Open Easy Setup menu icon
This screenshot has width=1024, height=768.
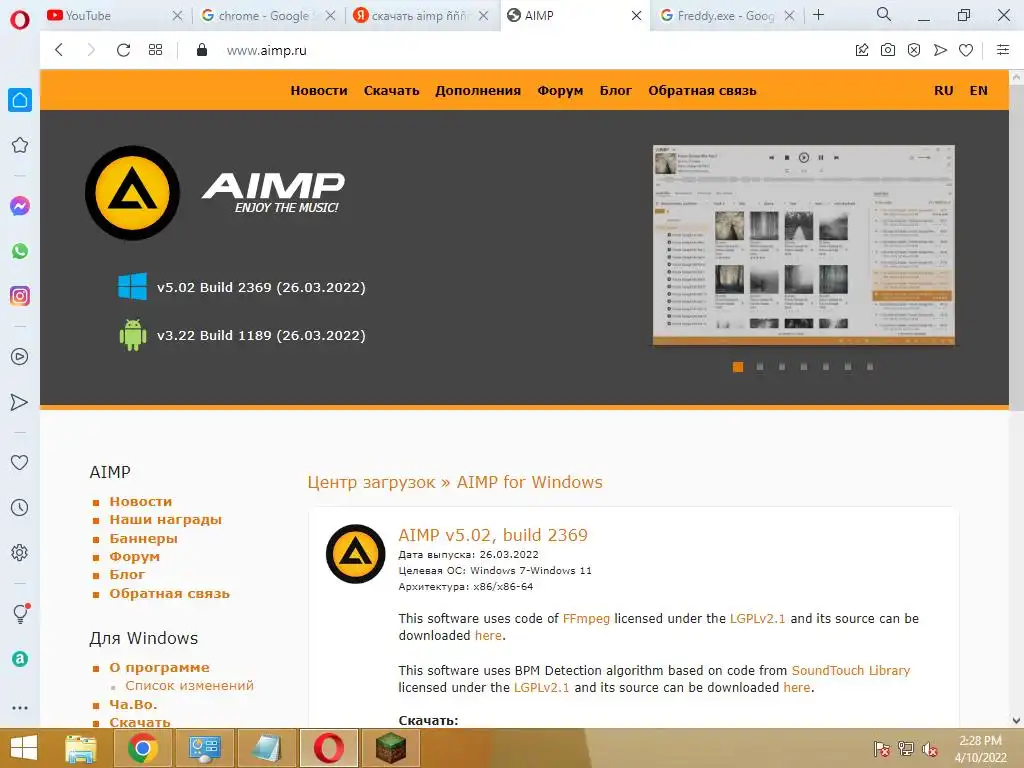1003,50
